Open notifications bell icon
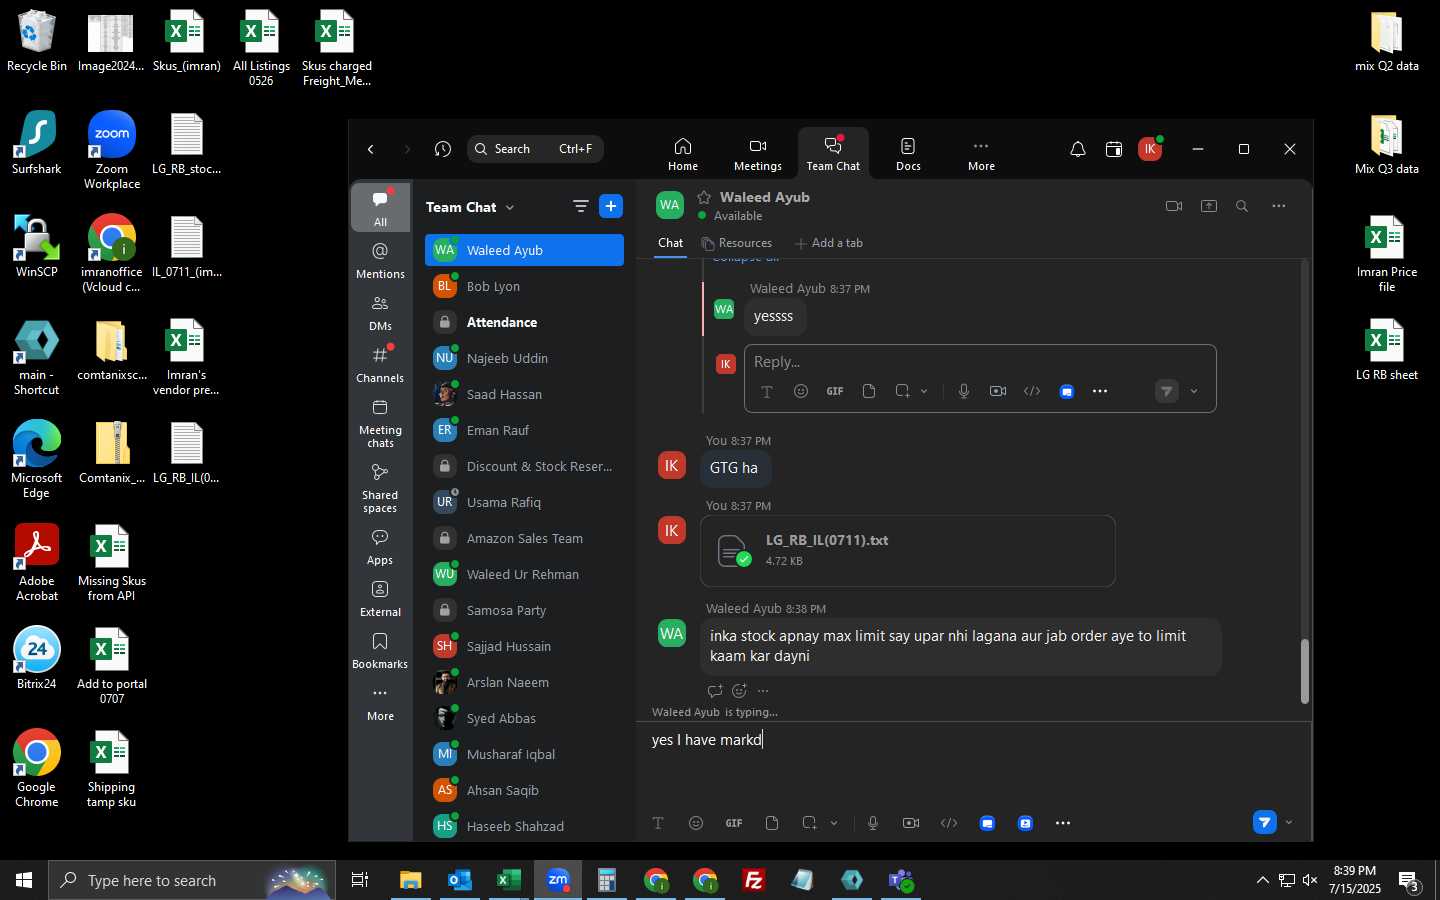 [1078, 149]
